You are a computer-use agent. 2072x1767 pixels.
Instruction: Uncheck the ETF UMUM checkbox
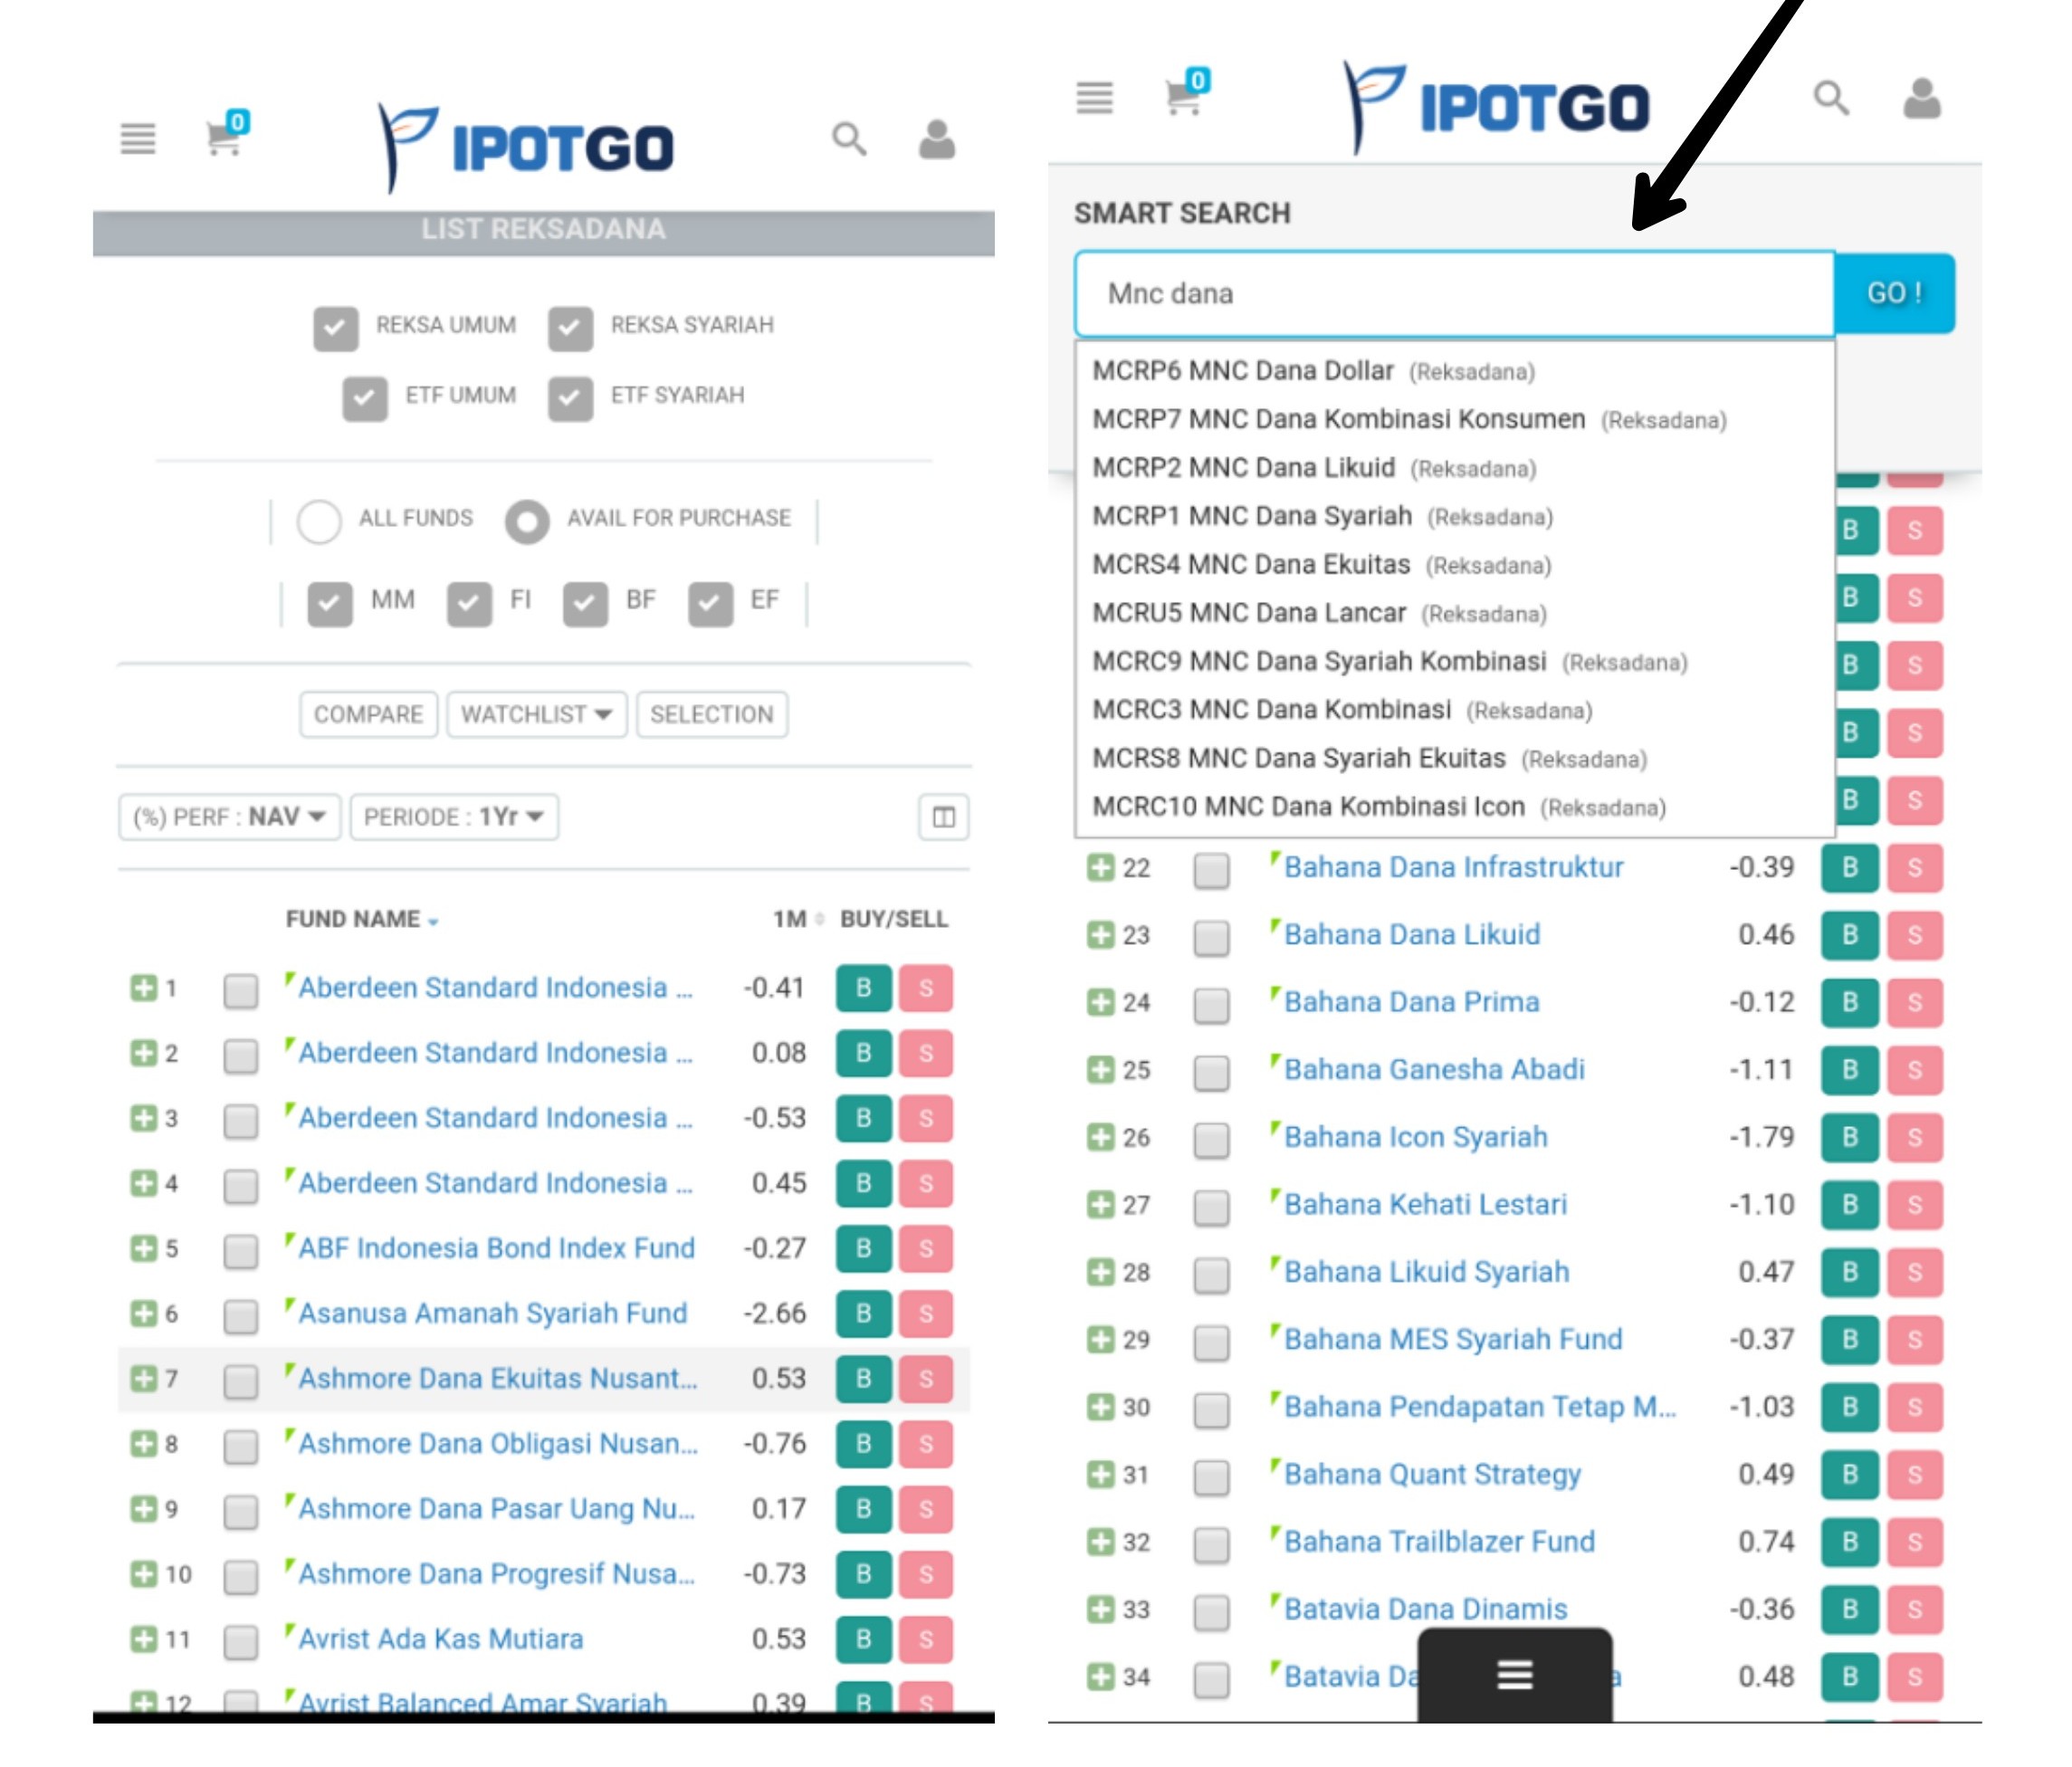point(365,398)
